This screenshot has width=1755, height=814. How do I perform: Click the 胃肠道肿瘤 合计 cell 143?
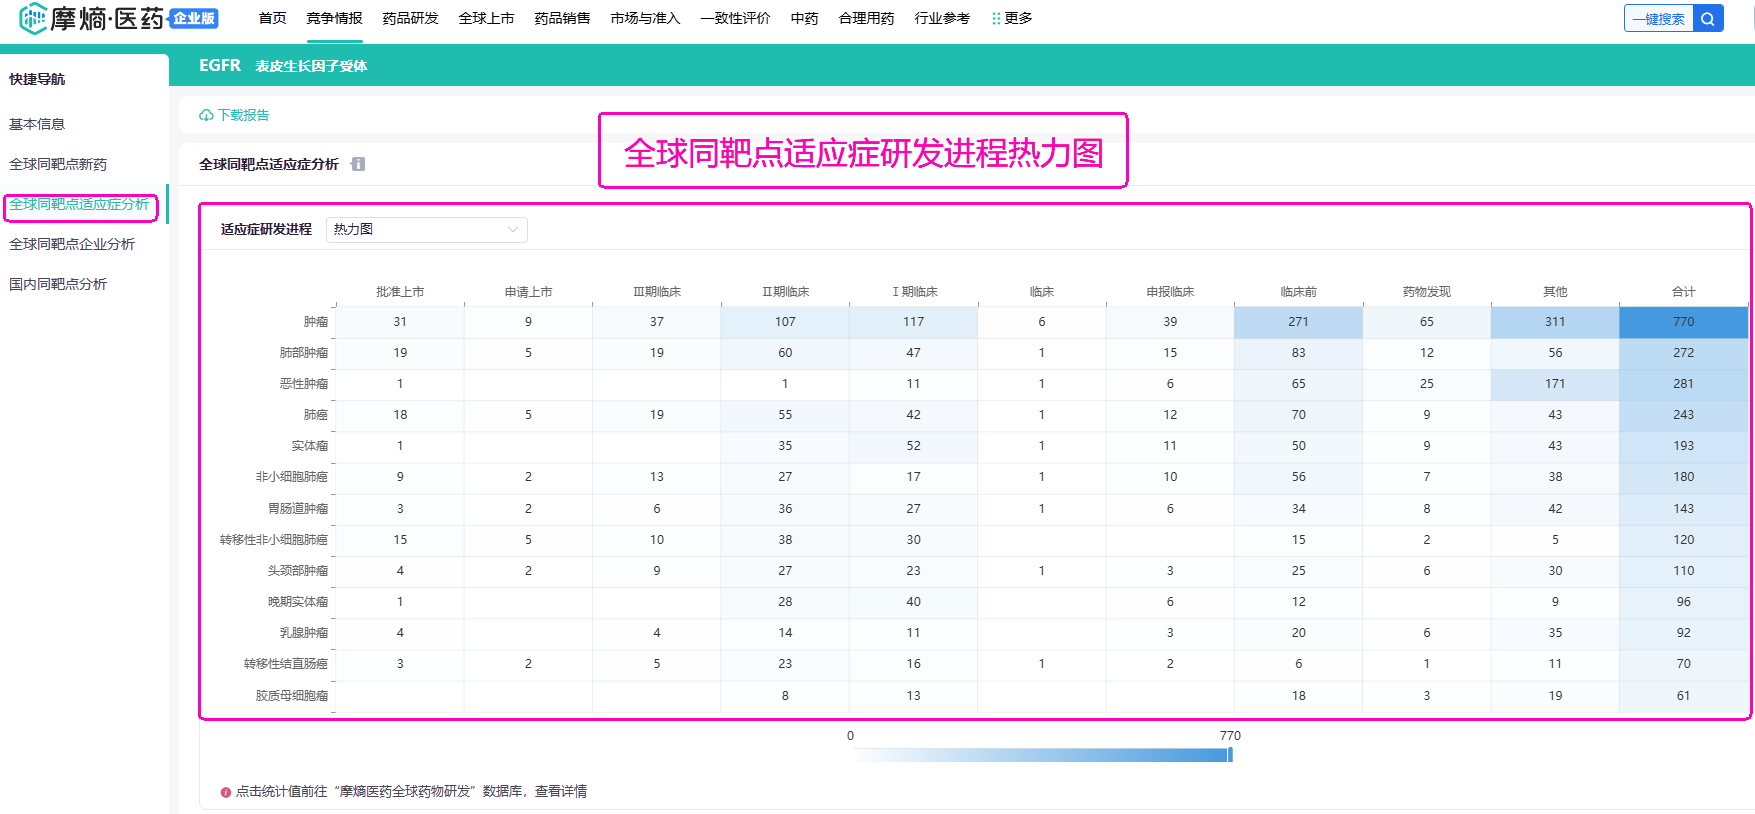tap(1684, 509)
